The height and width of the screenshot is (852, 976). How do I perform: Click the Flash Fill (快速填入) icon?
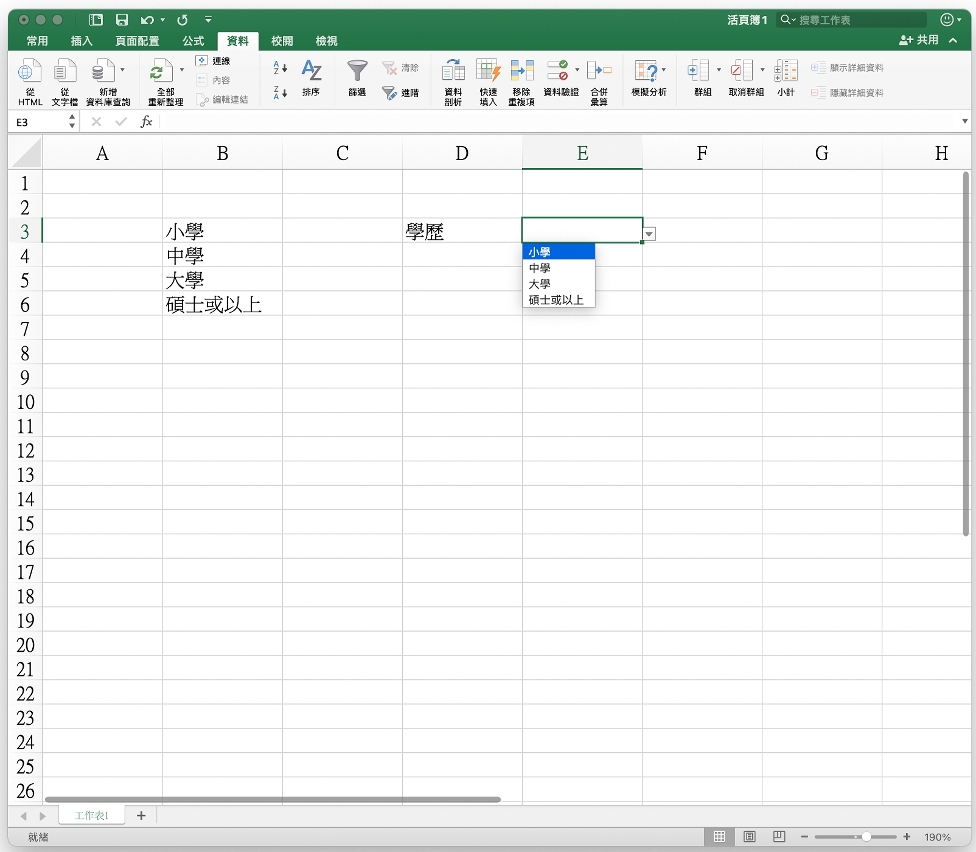(488, 72)
